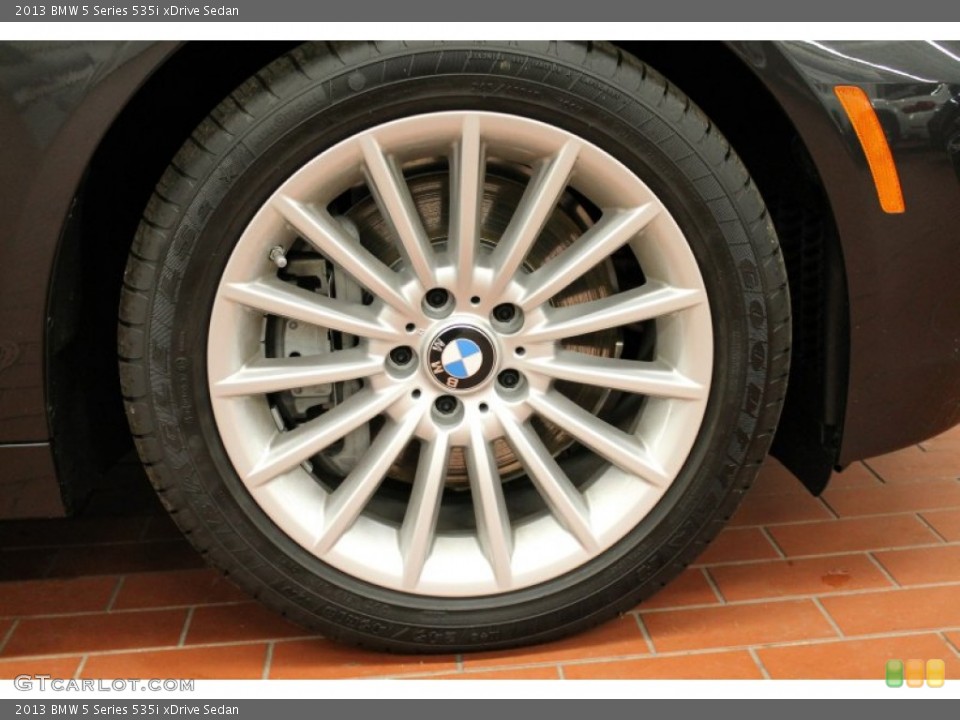Click the orange side marker reflector
The height and width of the screenshot is (720, 960).
pos(870,149)
